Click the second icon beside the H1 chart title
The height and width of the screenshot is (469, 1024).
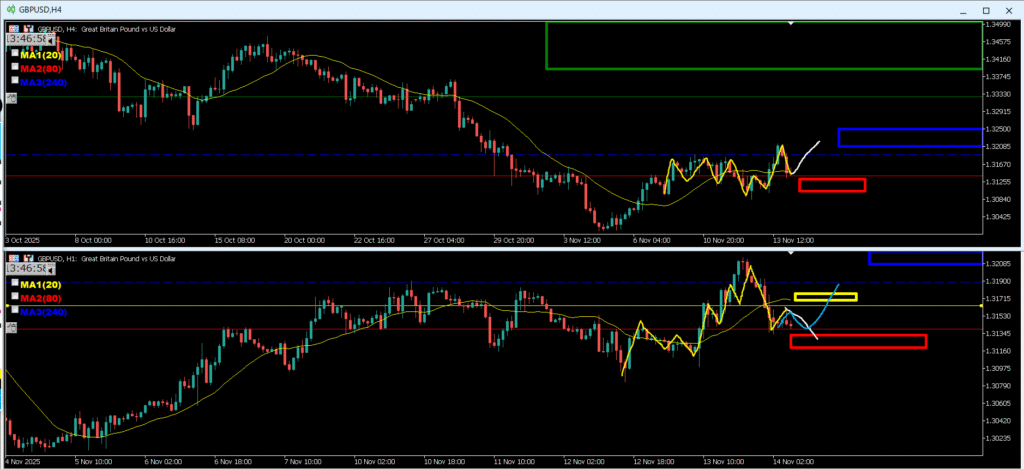[x=26, y=259]
